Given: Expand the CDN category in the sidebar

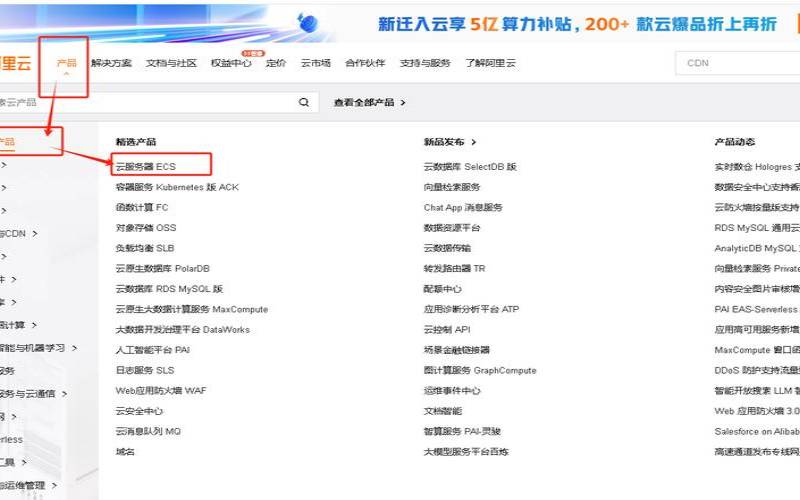Looking at the screenshot, I should point(20,233).
